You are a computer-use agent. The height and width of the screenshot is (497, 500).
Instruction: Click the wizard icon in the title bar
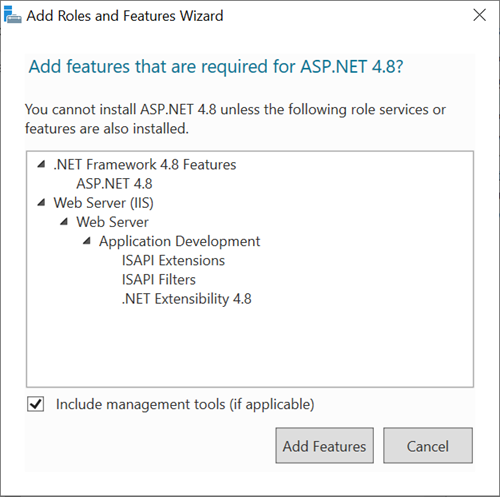click(x=13, y=15)
